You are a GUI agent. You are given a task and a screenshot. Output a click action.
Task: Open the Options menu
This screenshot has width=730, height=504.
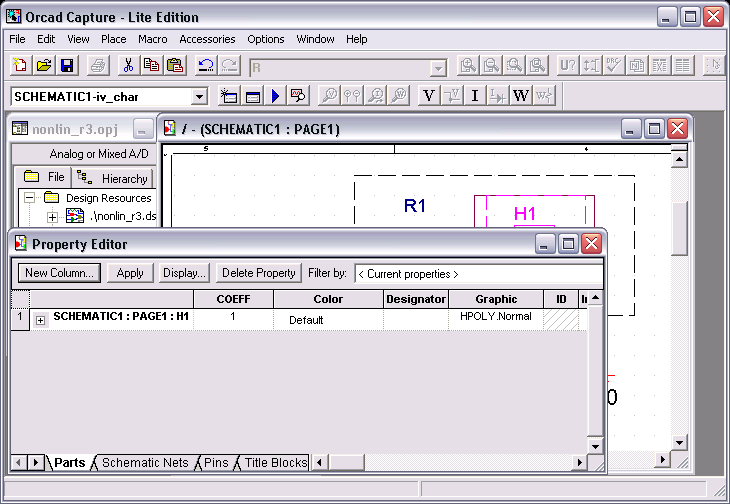(266, 39)
